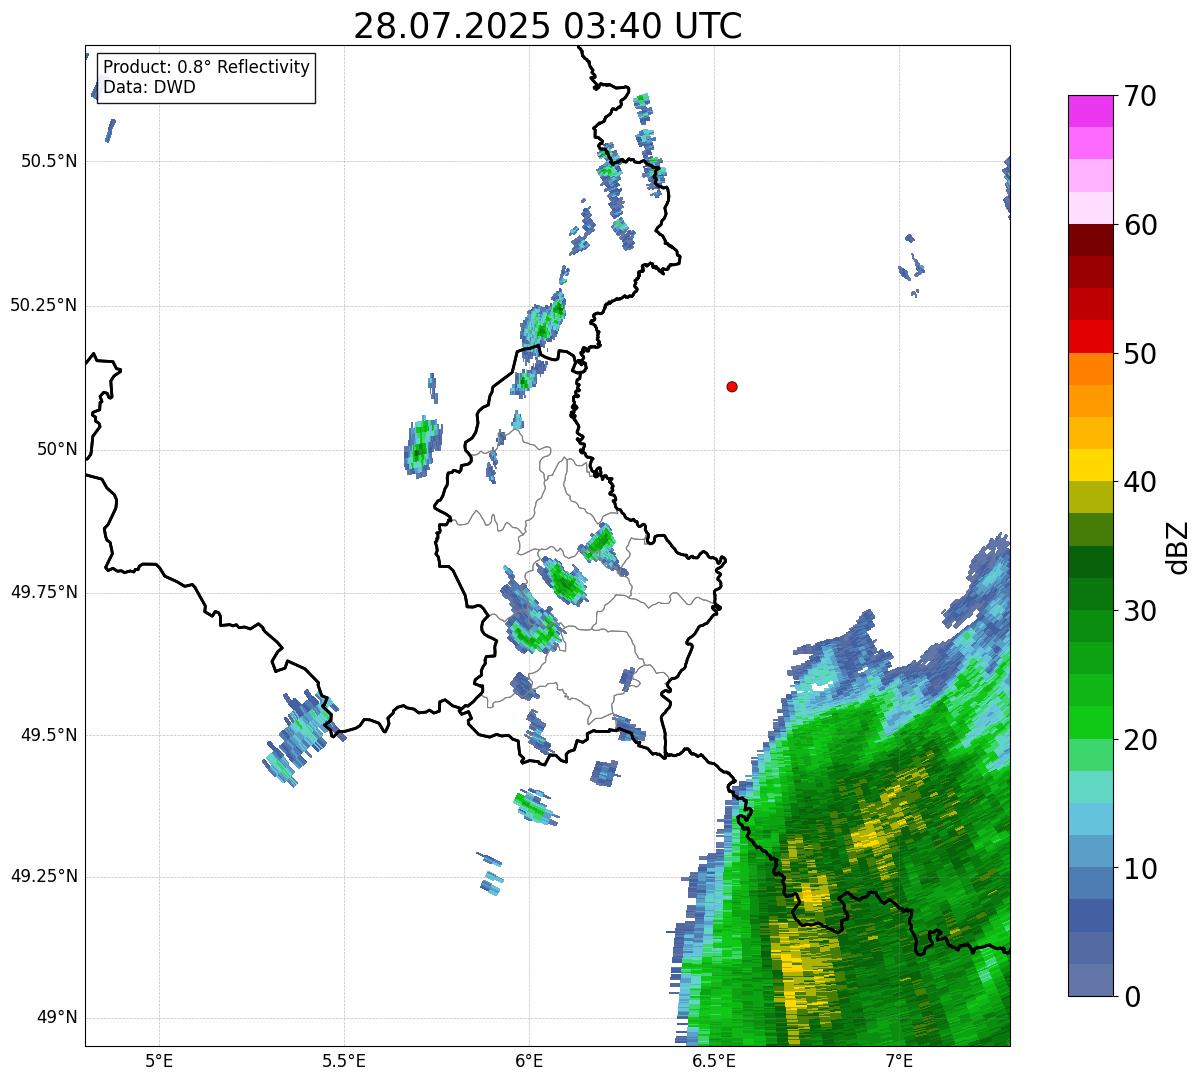Click the red station marker dot
Viewport: 1202px width, 1081px height.
(732, 386)
